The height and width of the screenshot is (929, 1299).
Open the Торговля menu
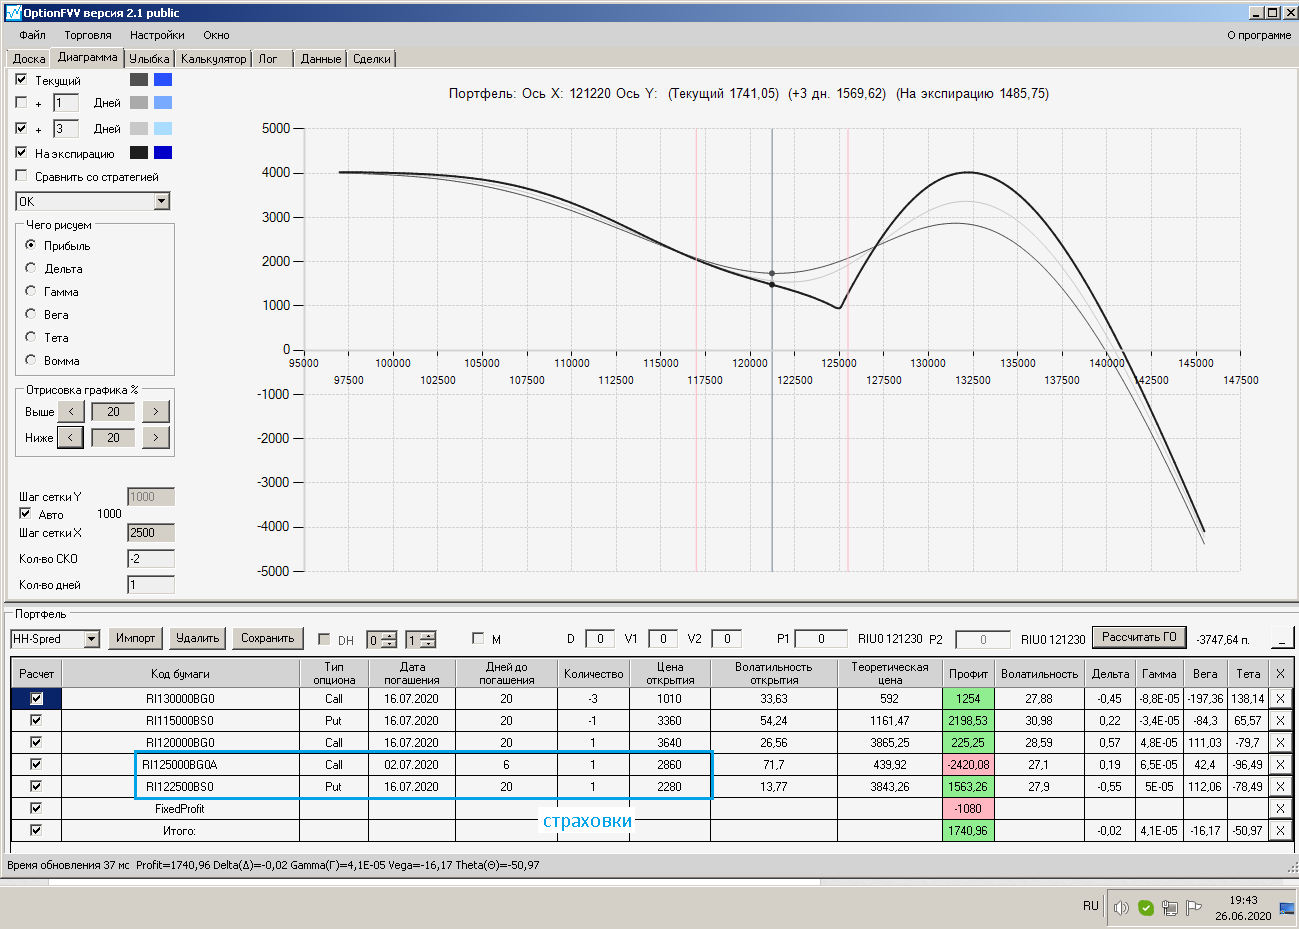pyautogui.click(x=88, y=35)
